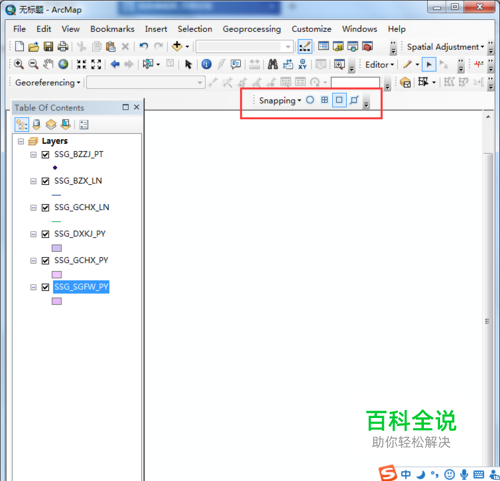500x481 pixels.
Task: Choose the Select Elements arrow tool
Action: coord(188,64)
